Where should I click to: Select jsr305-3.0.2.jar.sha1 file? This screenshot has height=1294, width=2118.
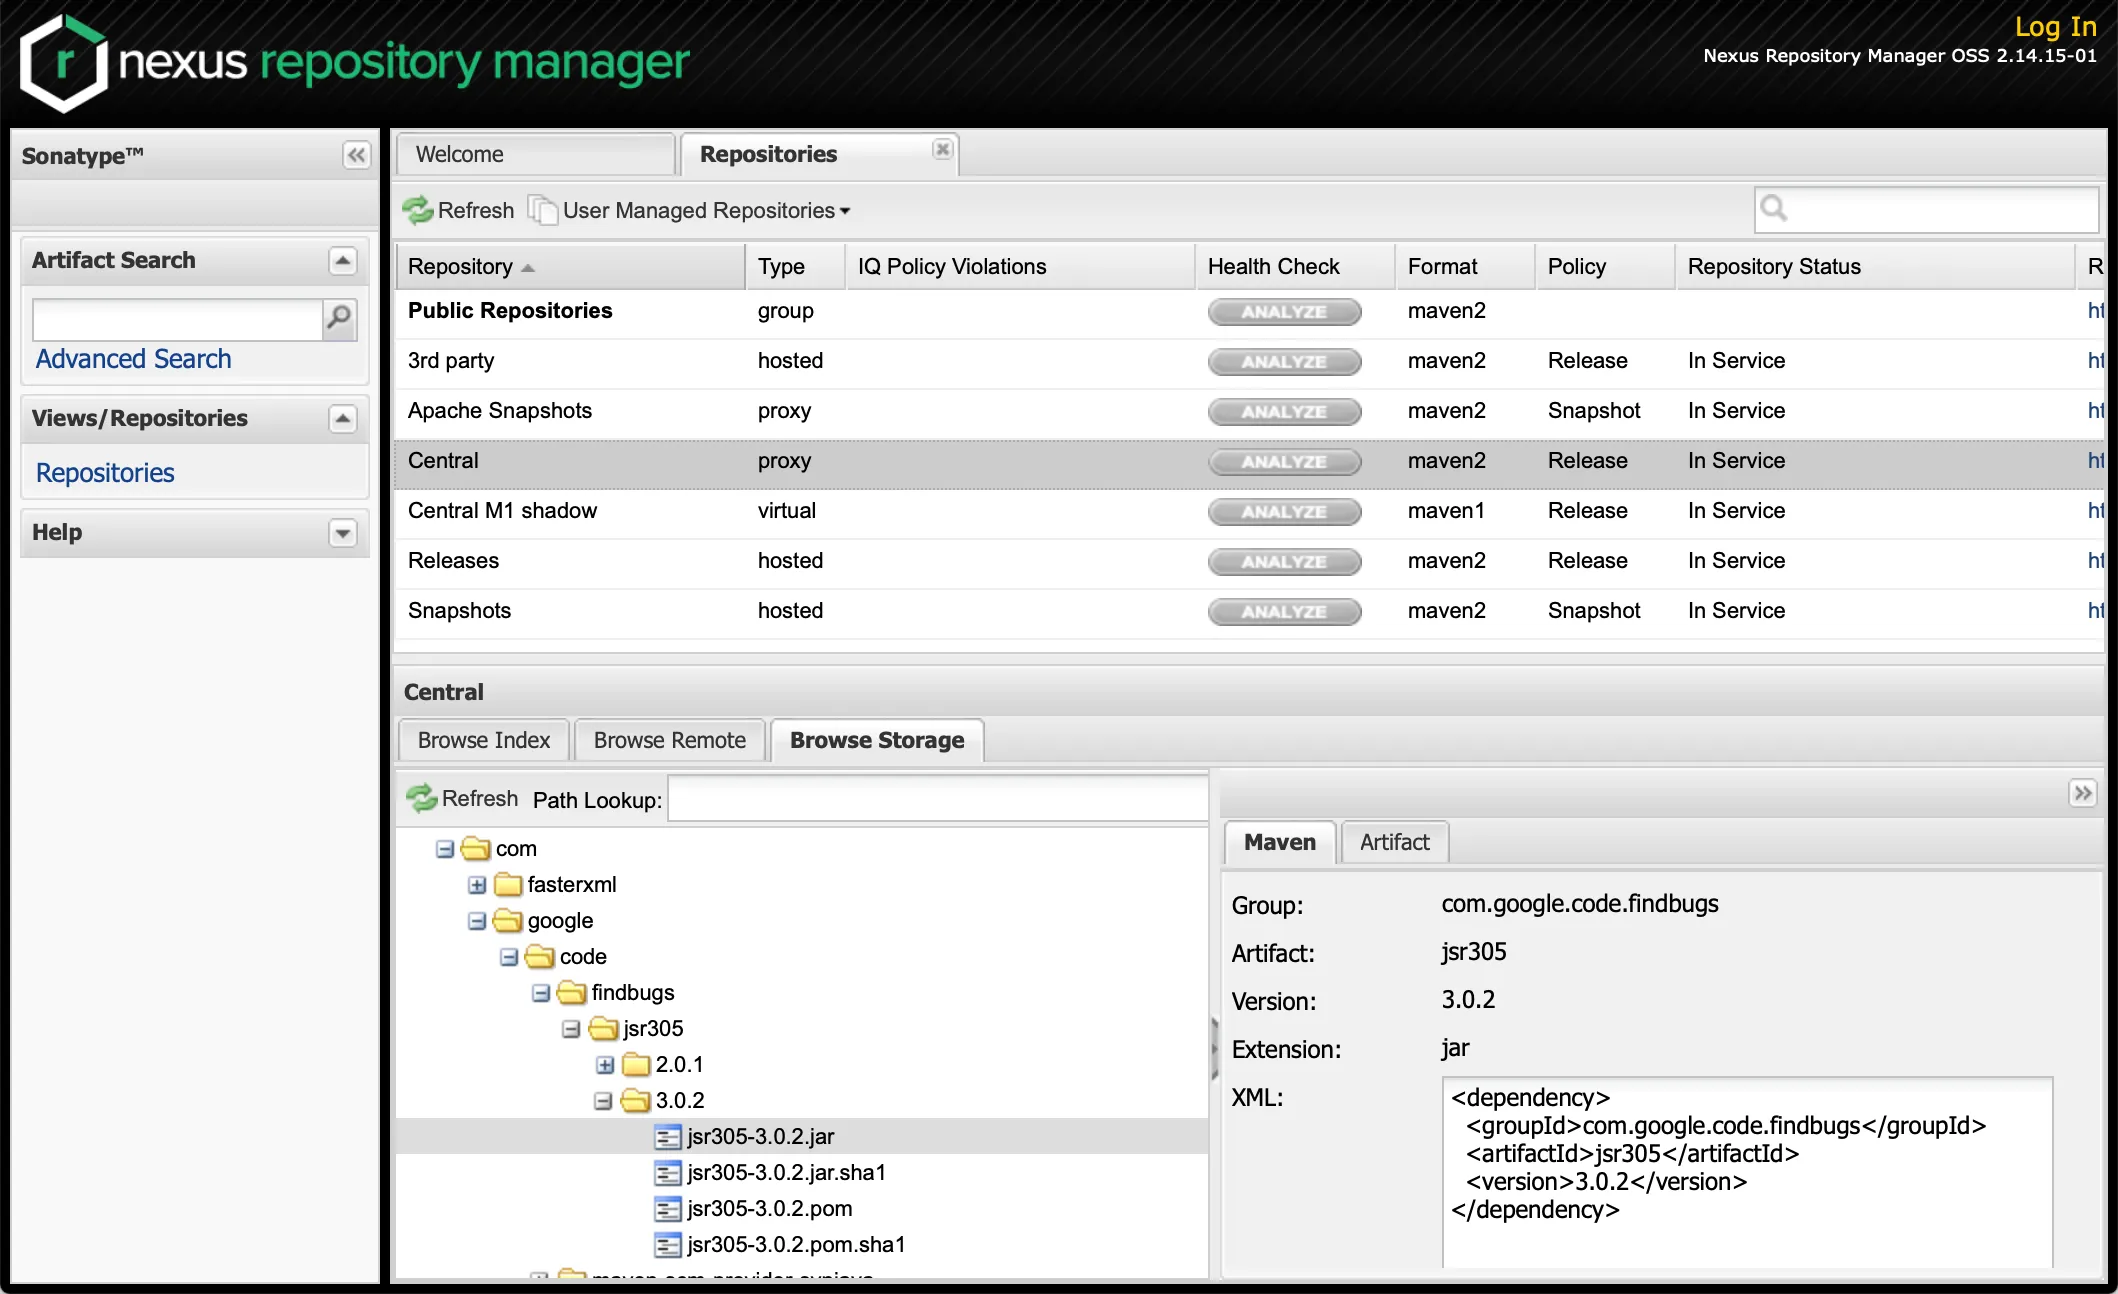(786, 1172)
